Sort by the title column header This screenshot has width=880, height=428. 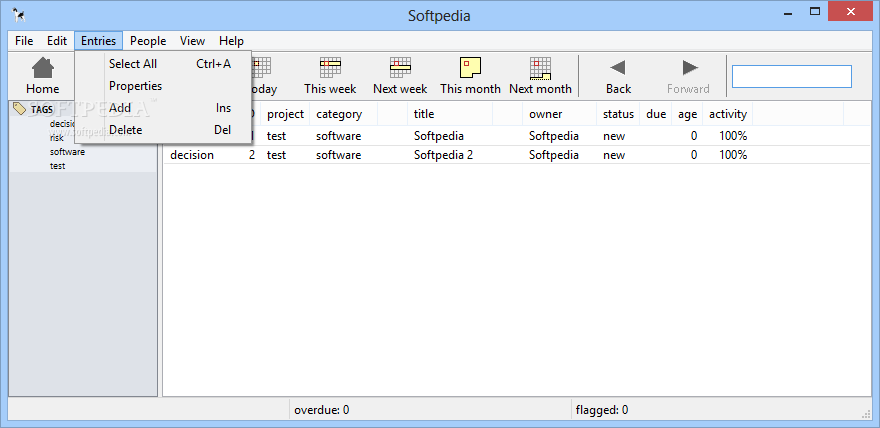pos(451,114)
